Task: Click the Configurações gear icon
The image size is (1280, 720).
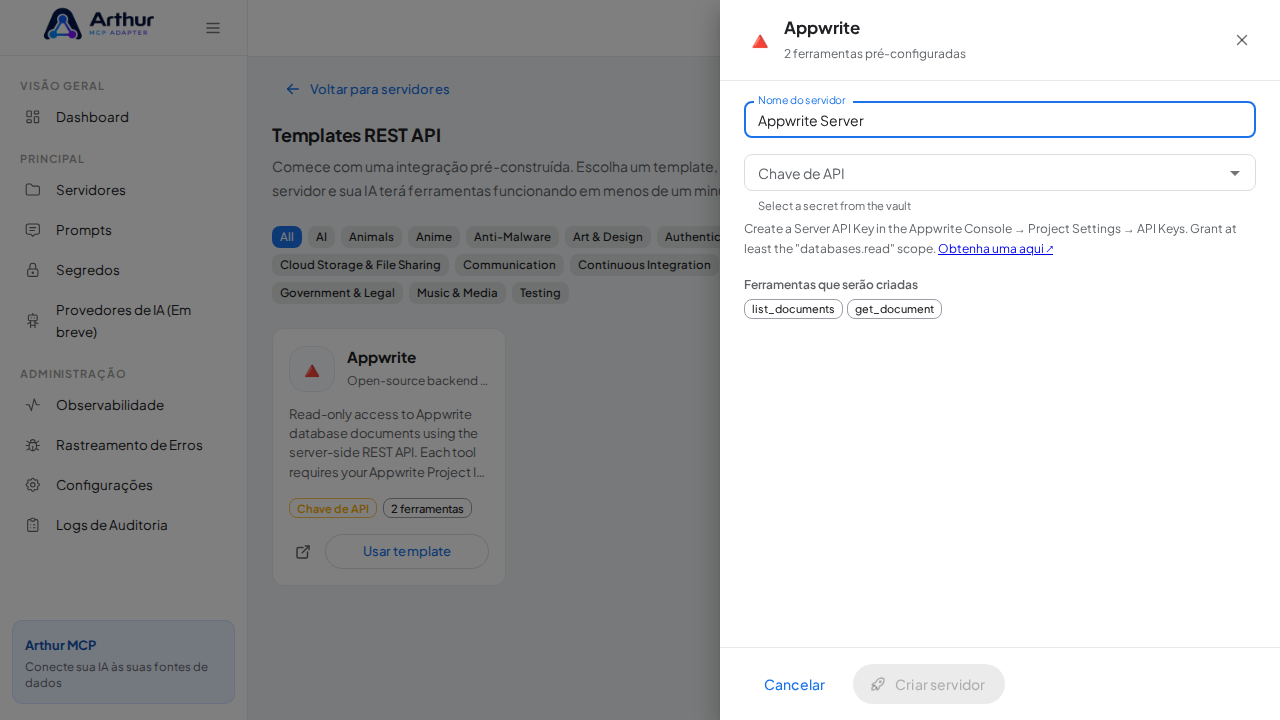Action: (x=33, y=485)
